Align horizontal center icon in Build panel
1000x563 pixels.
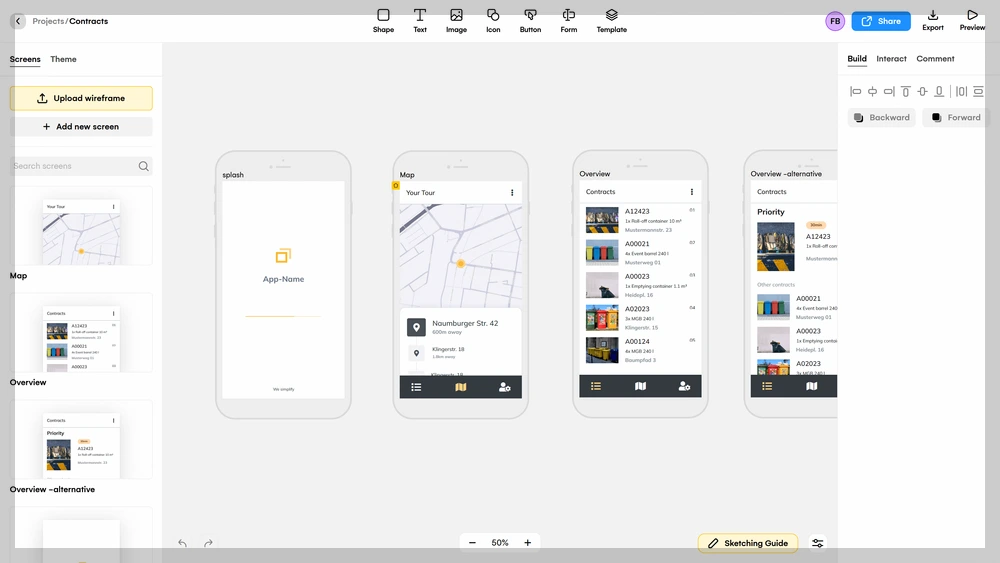872,91
